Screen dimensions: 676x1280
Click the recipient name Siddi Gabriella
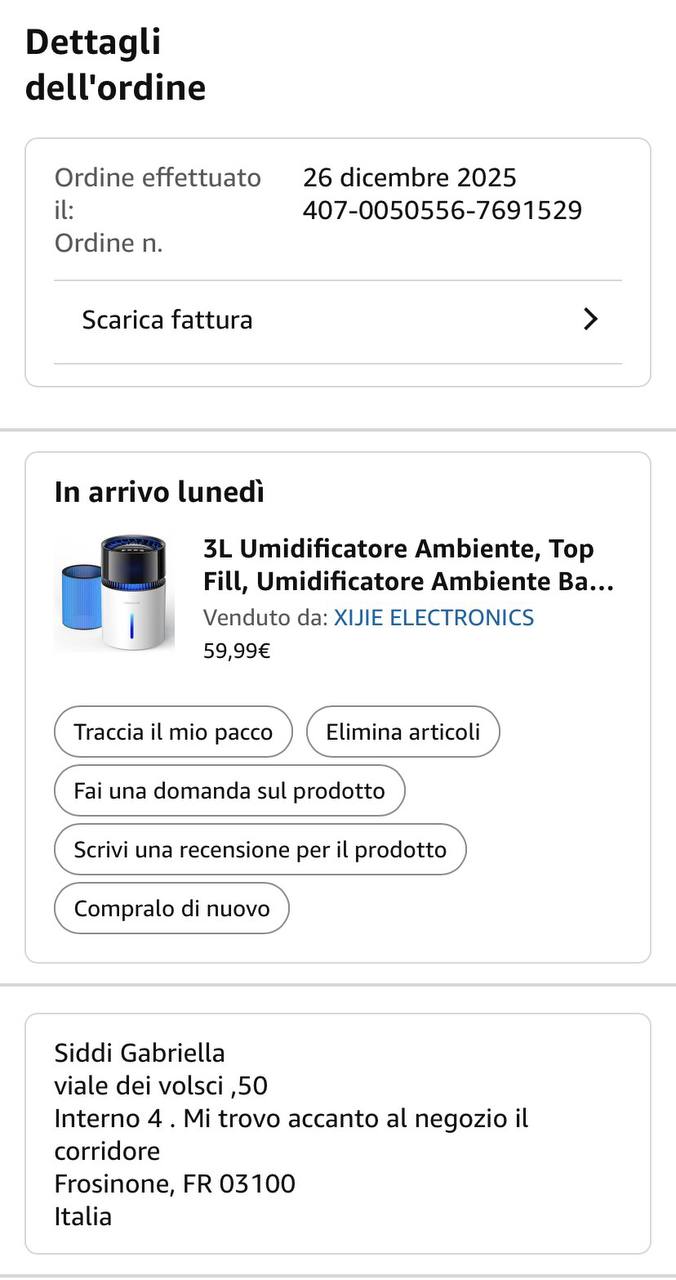(x=140, y=1053)
